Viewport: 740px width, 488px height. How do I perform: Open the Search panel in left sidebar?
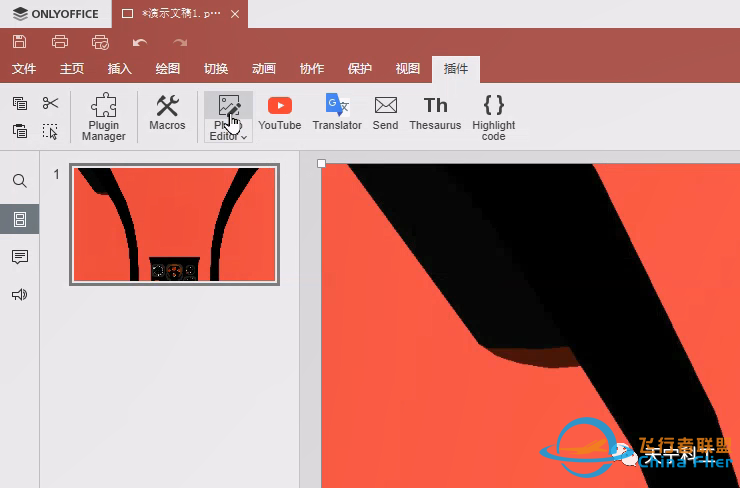pos(20,181)
